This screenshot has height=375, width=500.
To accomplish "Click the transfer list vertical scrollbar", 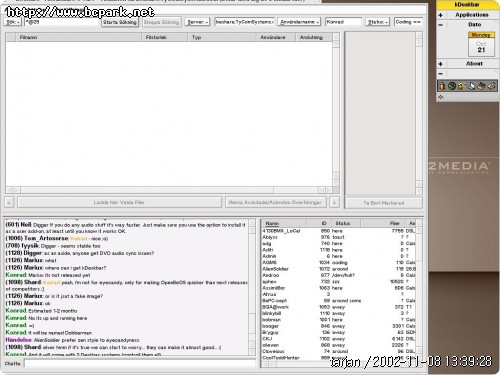I will 419,113.
